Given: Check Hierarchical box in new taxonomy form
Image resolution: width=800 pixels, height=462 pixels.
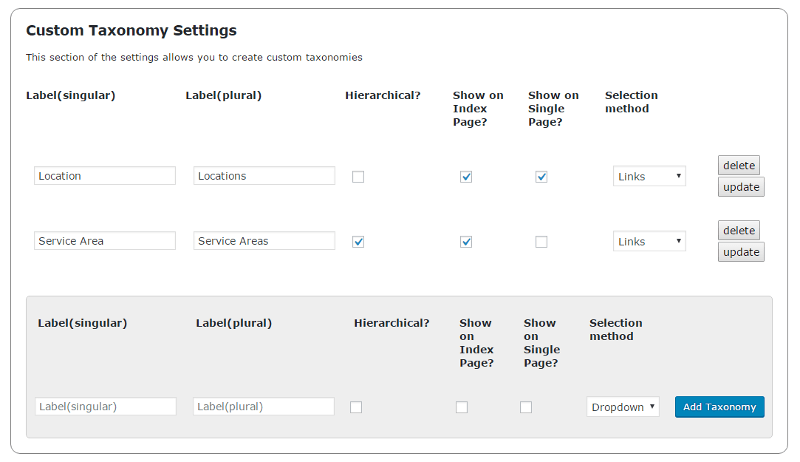Looking at the screenshot, I should coord(356,407).
